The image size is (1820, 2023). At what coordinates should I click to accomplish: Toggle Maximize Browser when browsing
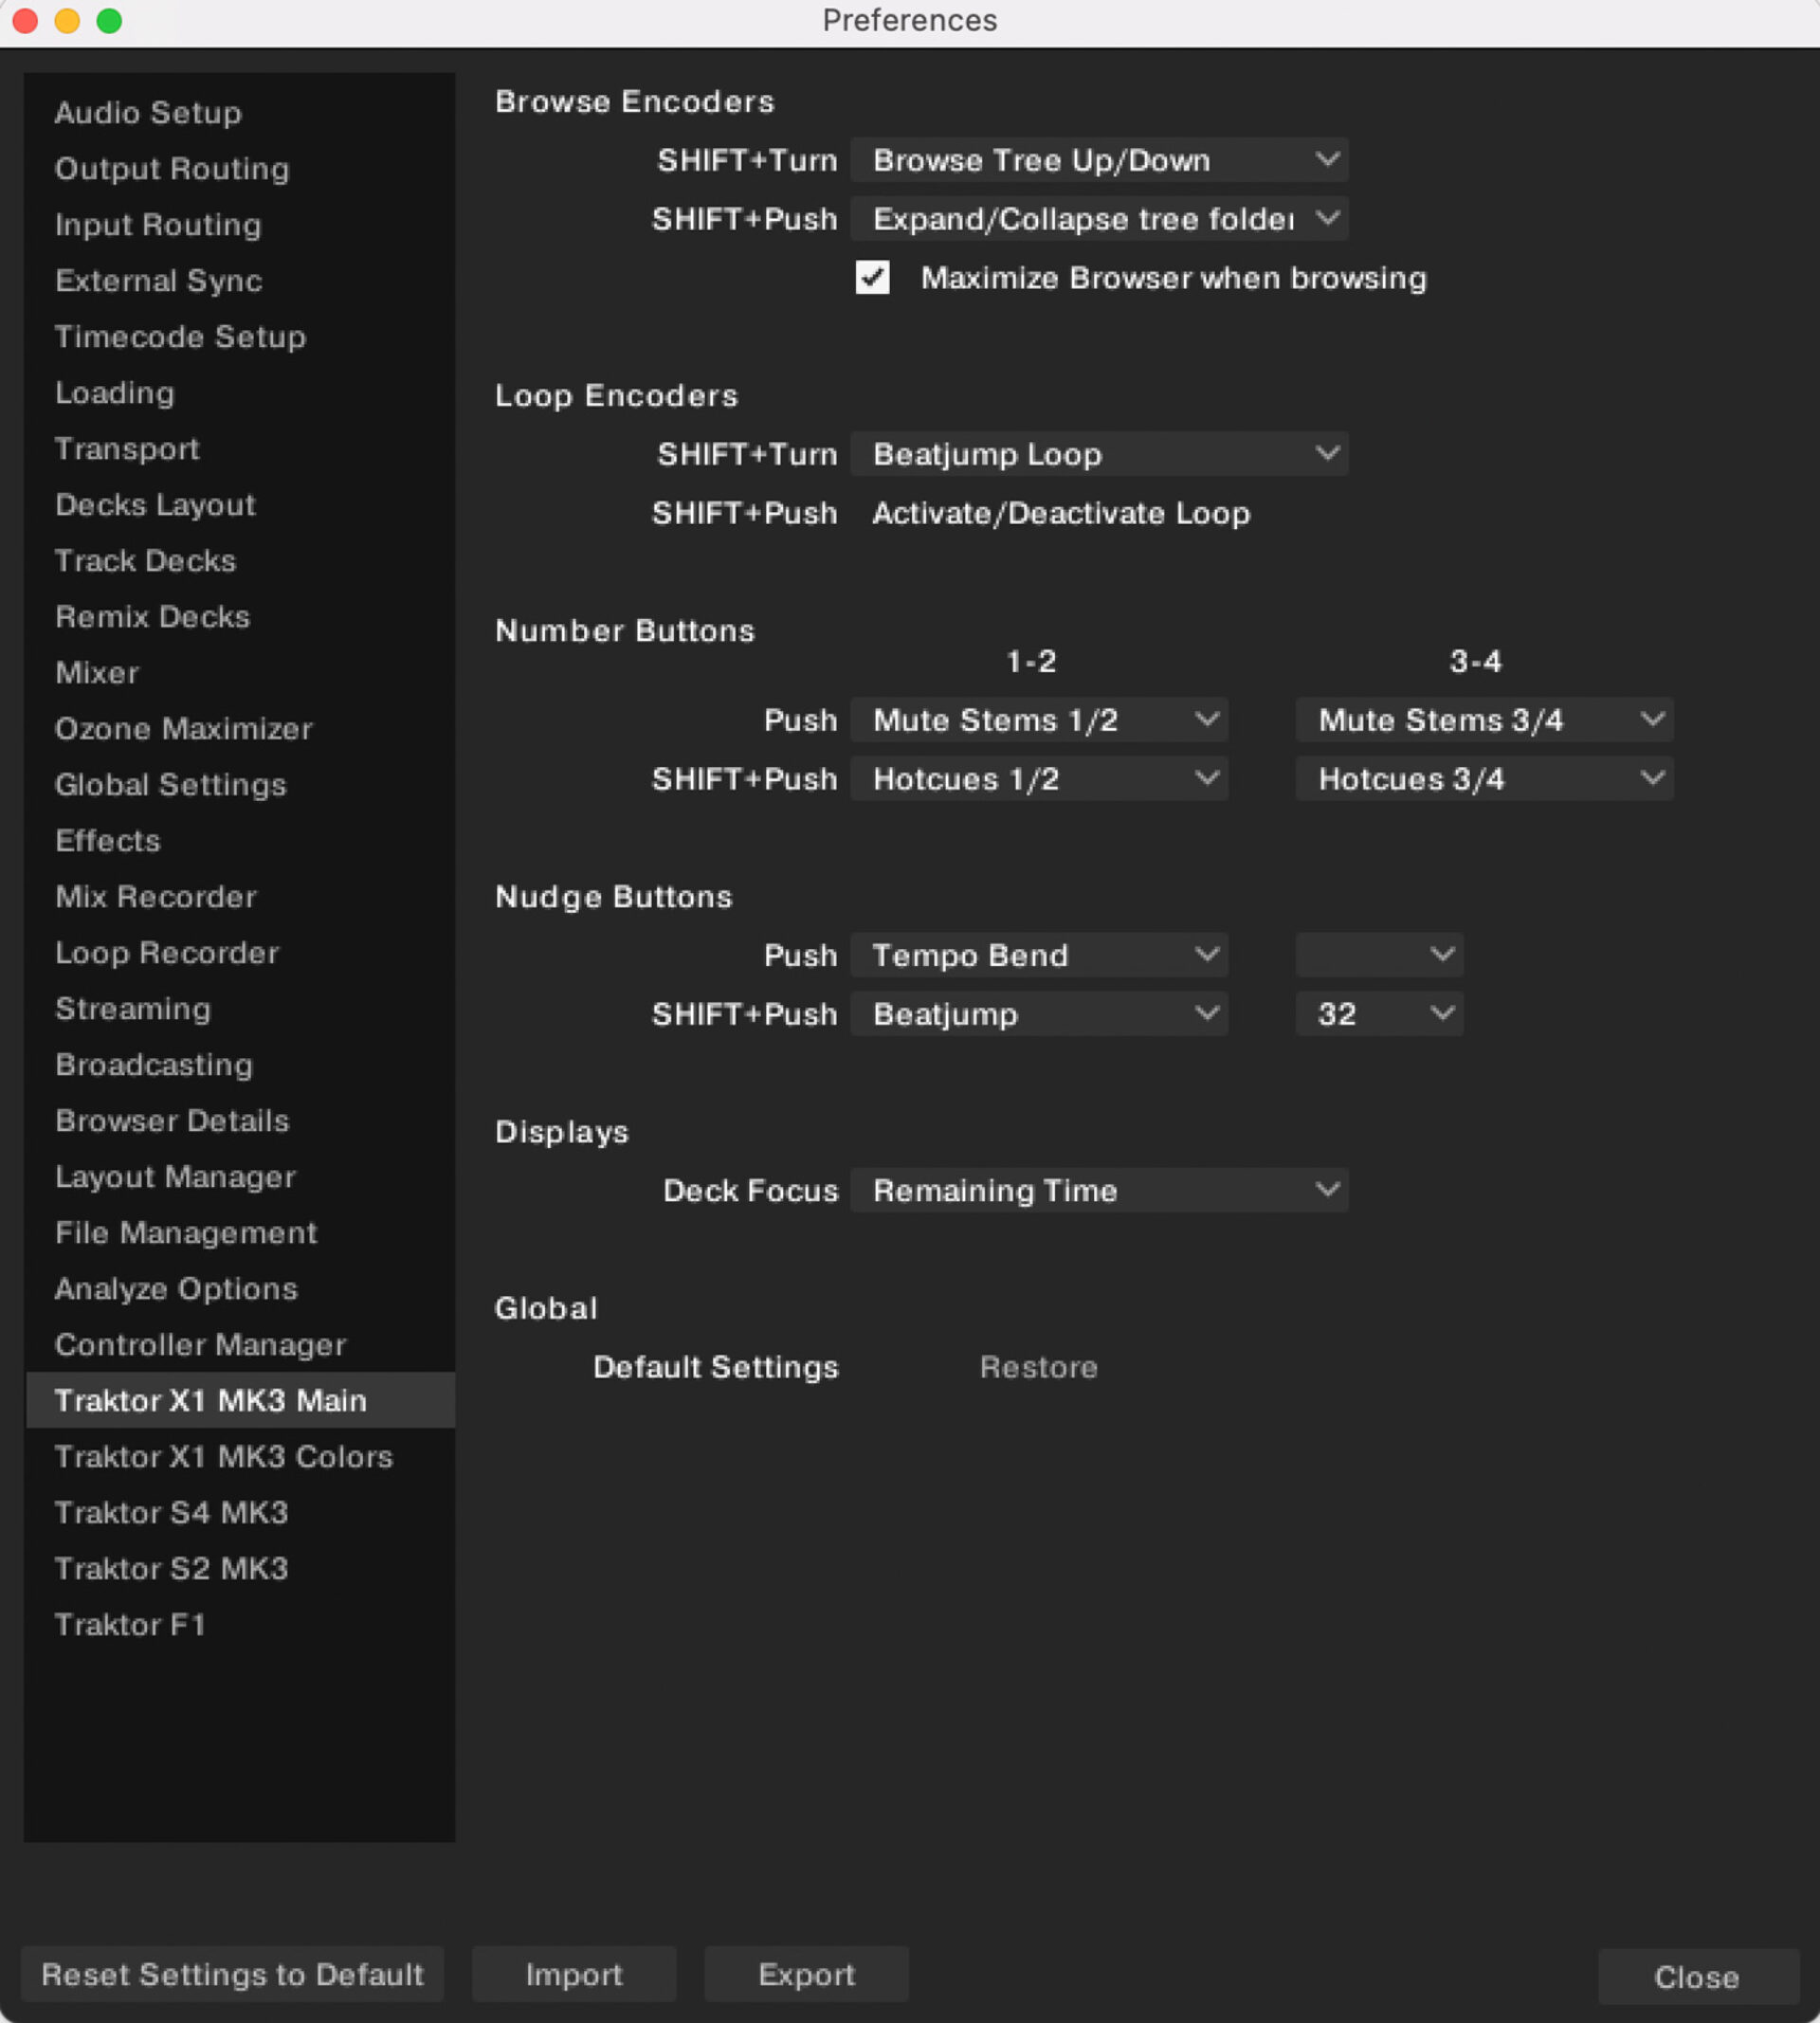tap(870, 278)
